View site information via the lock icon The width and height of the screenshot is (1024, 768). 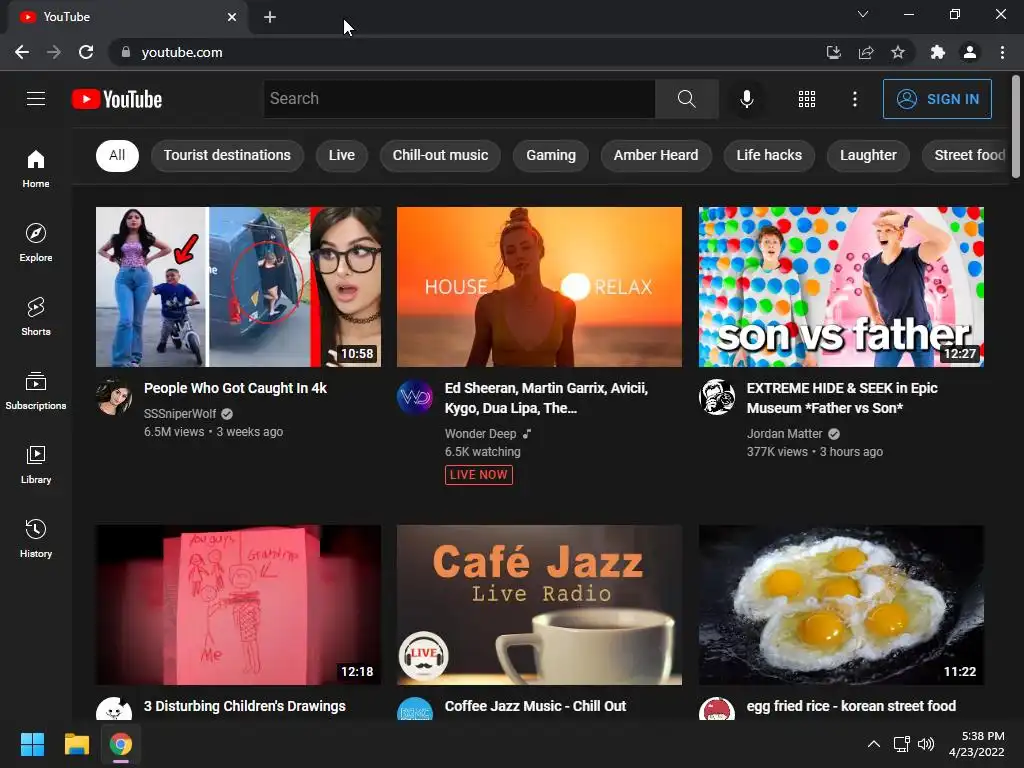click(125, 52)
